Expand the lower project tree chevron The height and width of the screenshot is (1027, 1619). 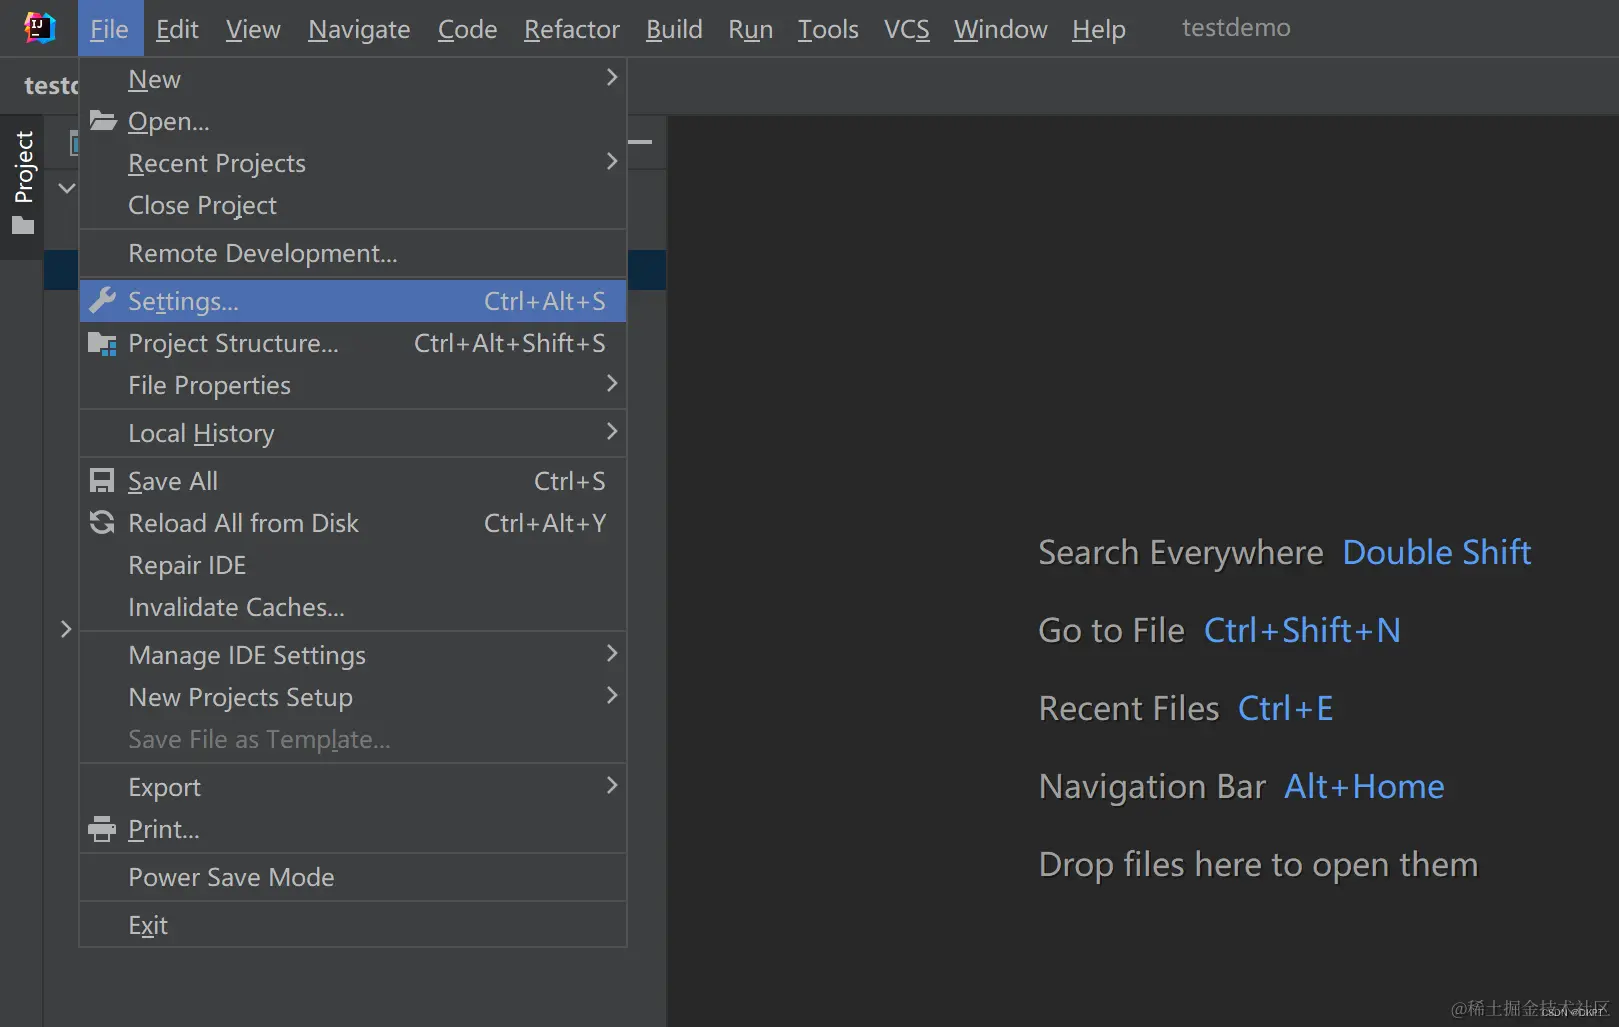point(66,629)
